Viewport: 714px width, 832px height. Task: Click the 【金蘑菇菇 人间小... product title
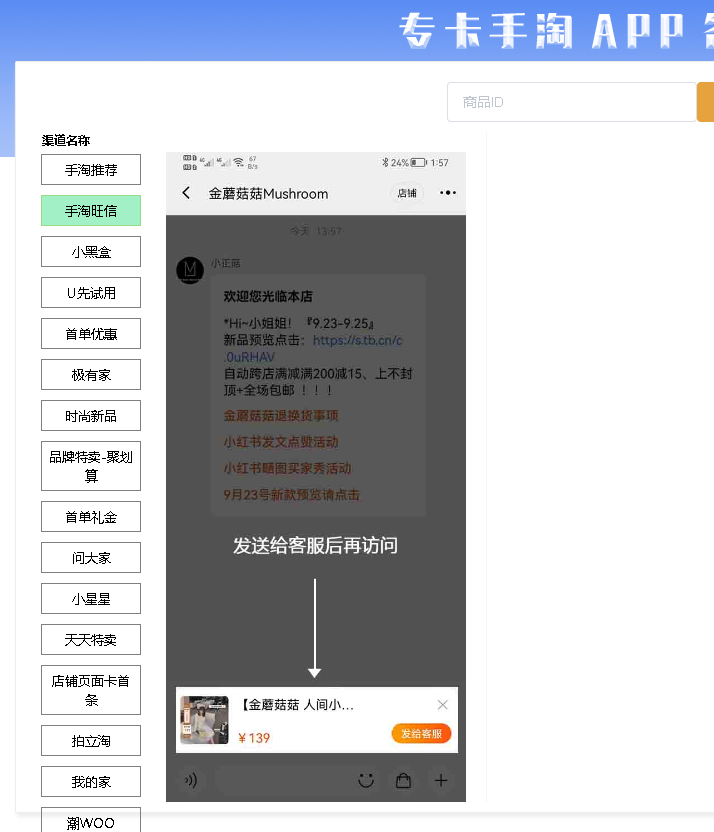[x=298, y=705]
